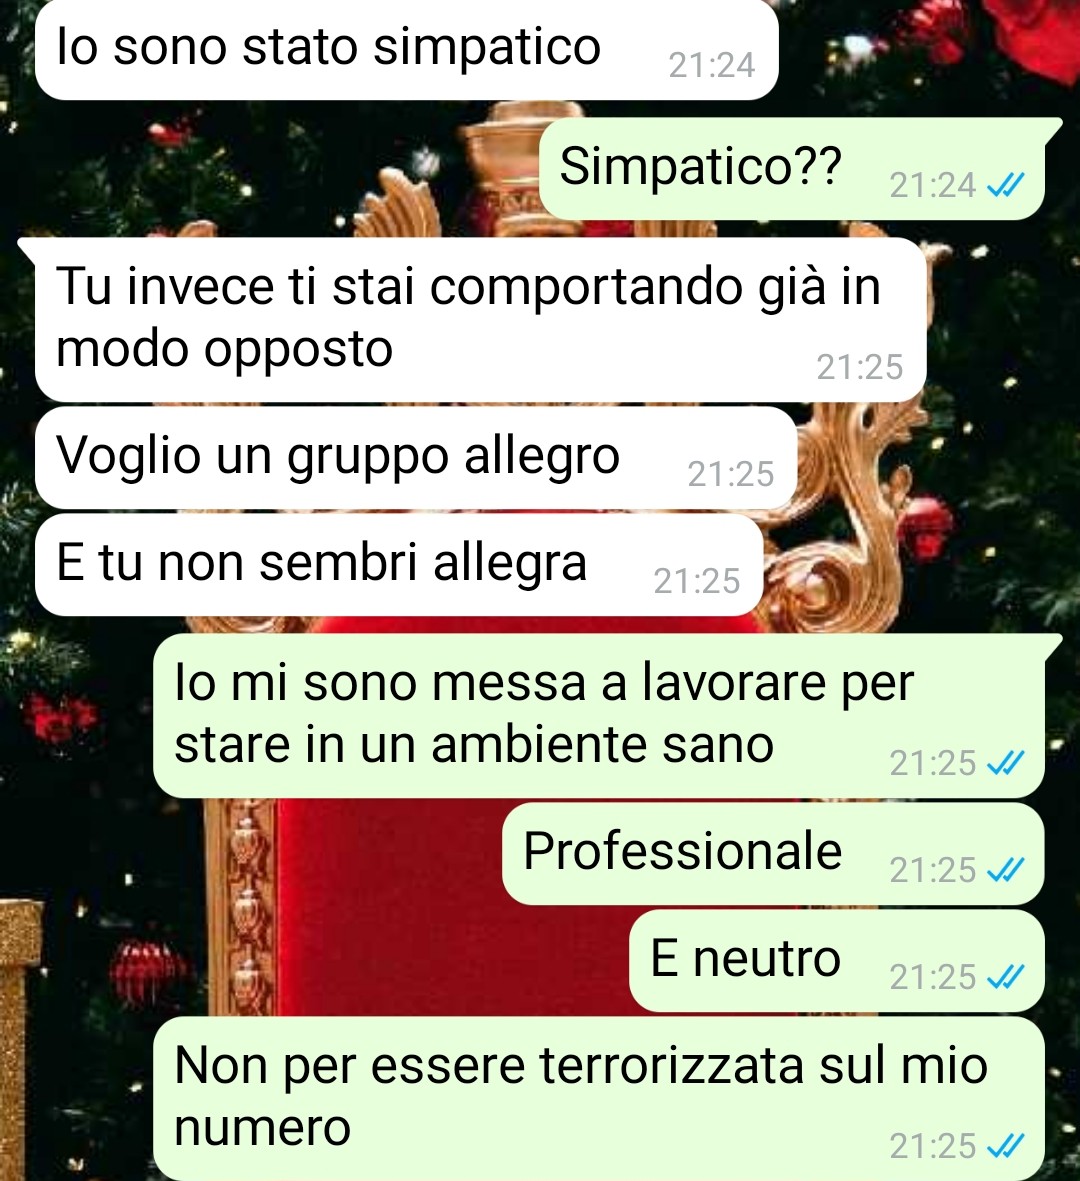Tap the 'Tu invece ti stai comportando' message
Screen dimensions: 1080x1181
tap(481, 319)
